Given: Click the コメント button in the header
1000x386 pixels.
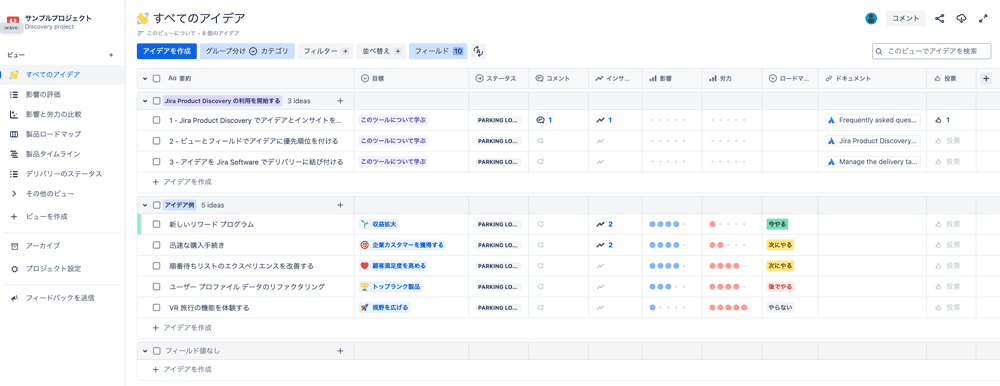Looking at the screenshot, I should [x=906, y=19].
